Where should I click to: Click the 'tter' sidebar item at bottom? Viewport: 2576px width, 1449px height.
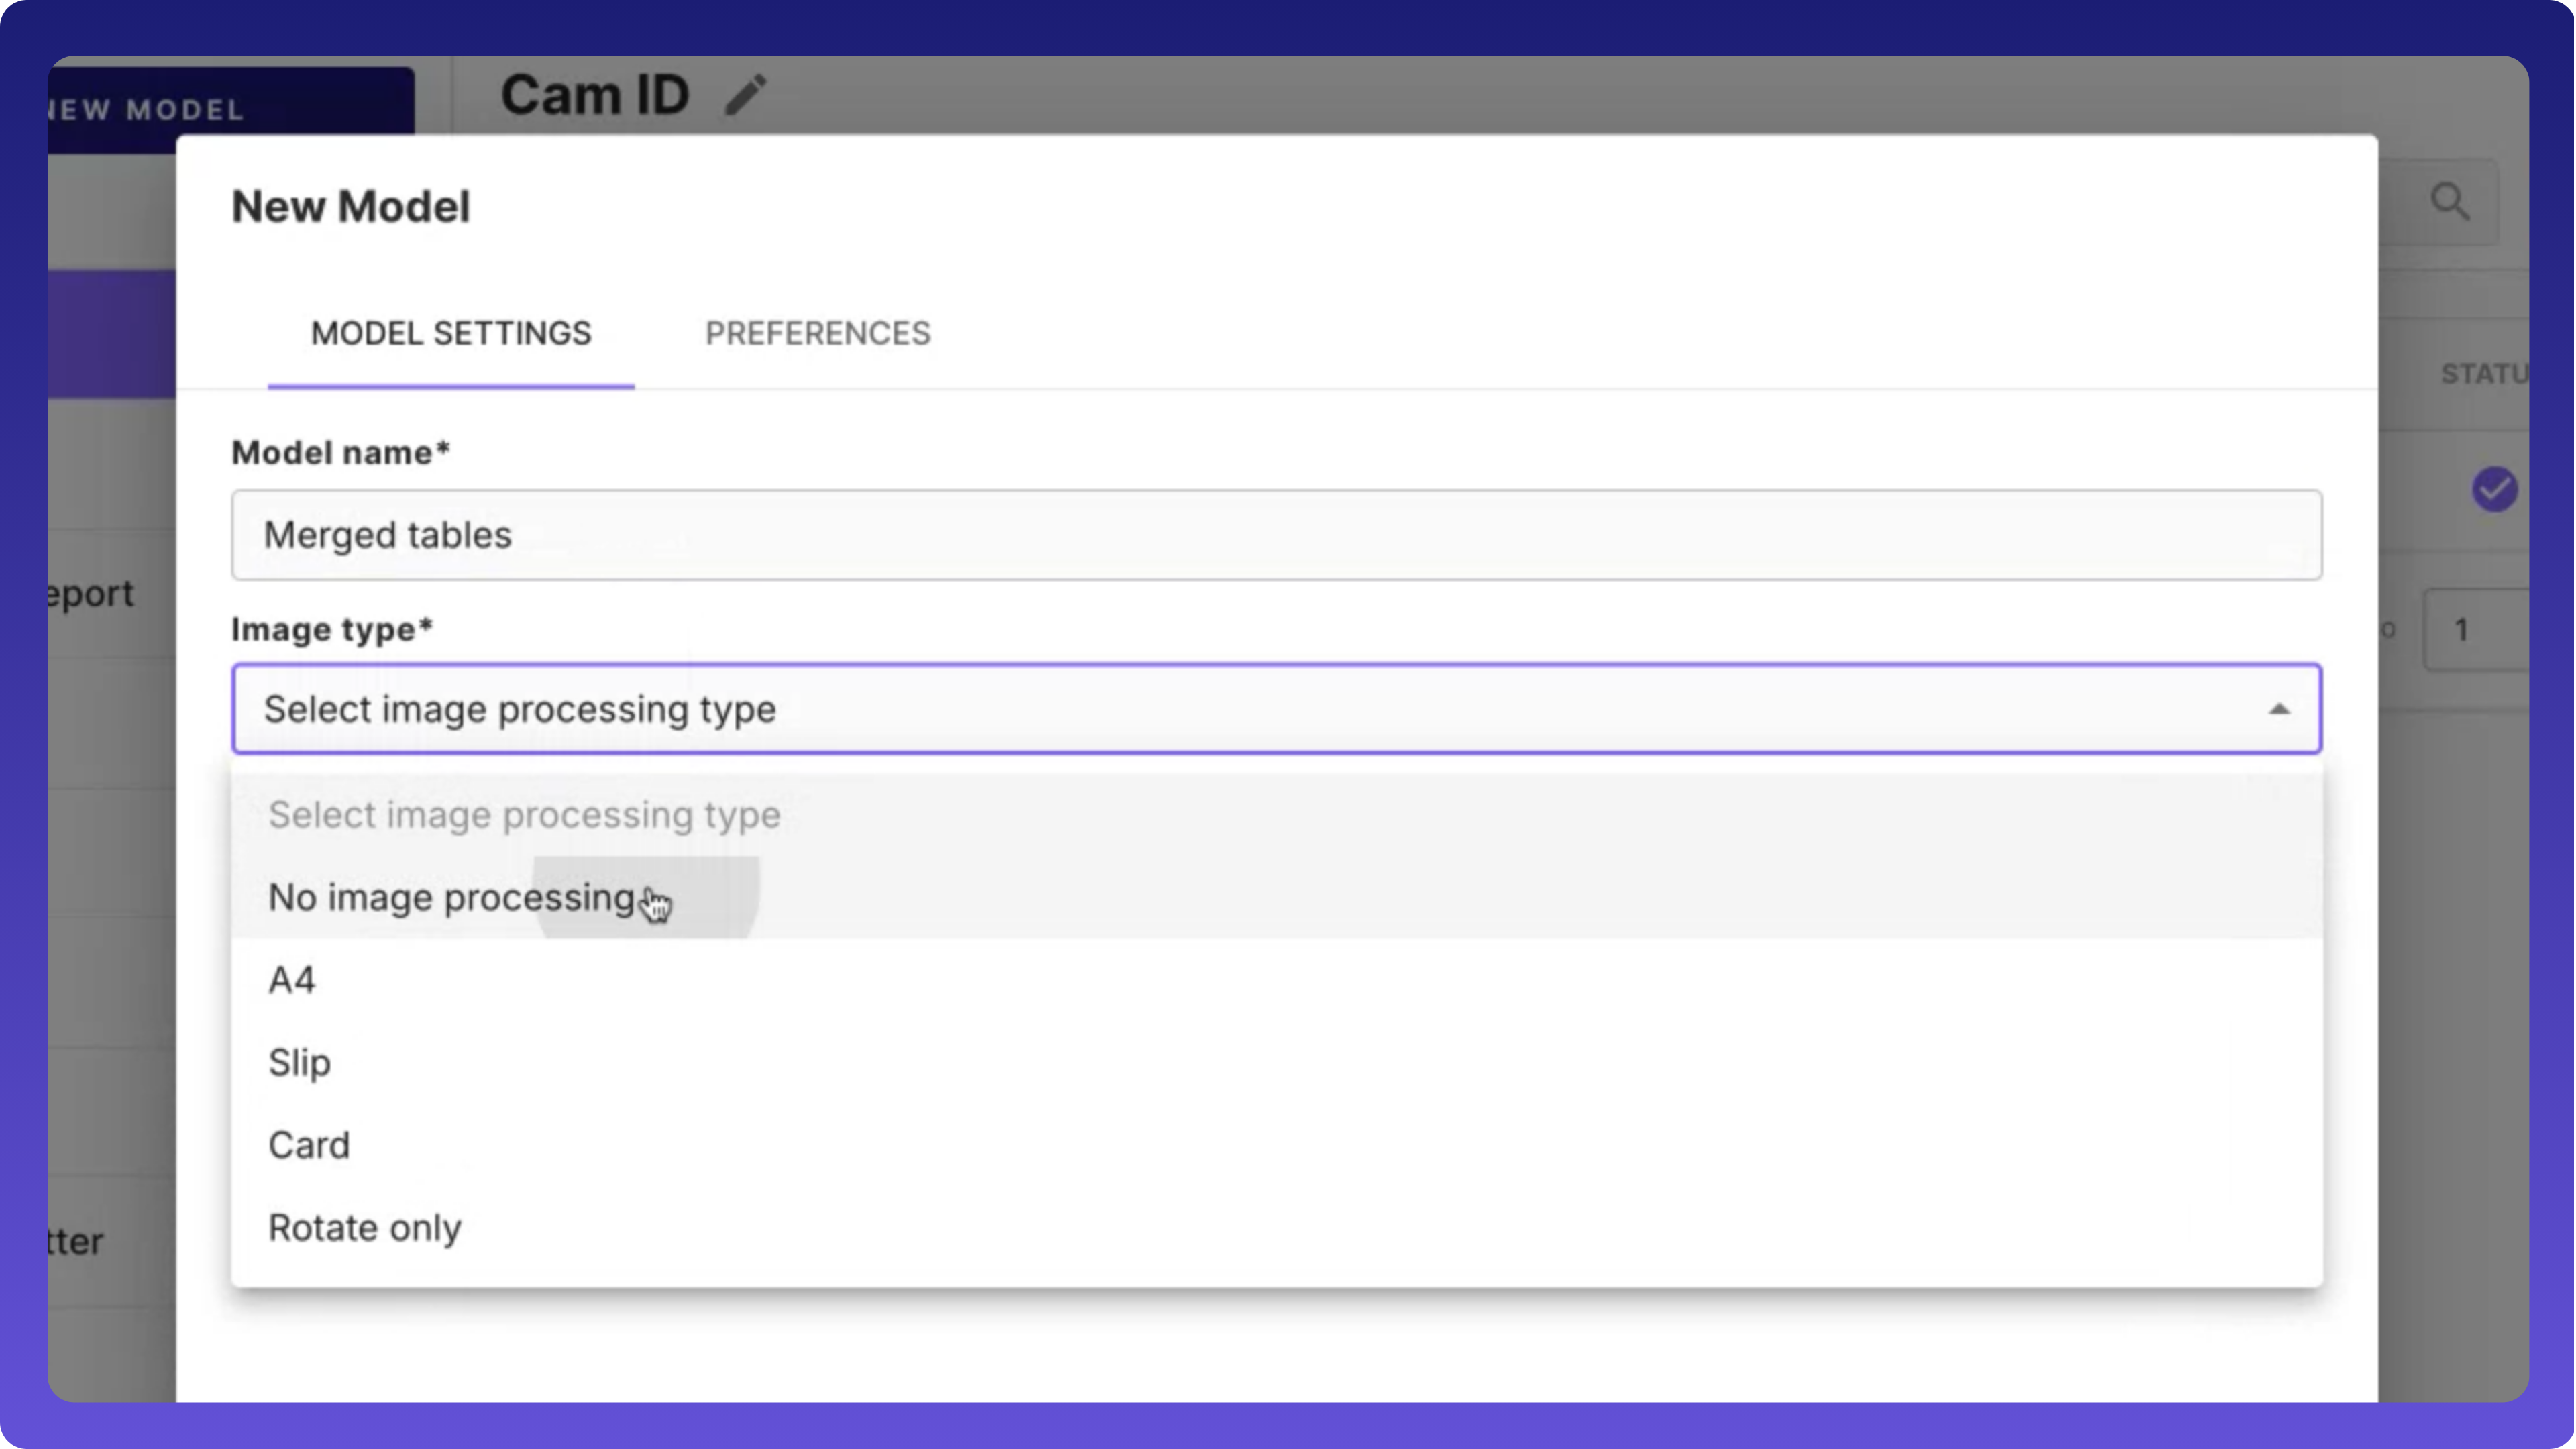[76, 1241]
